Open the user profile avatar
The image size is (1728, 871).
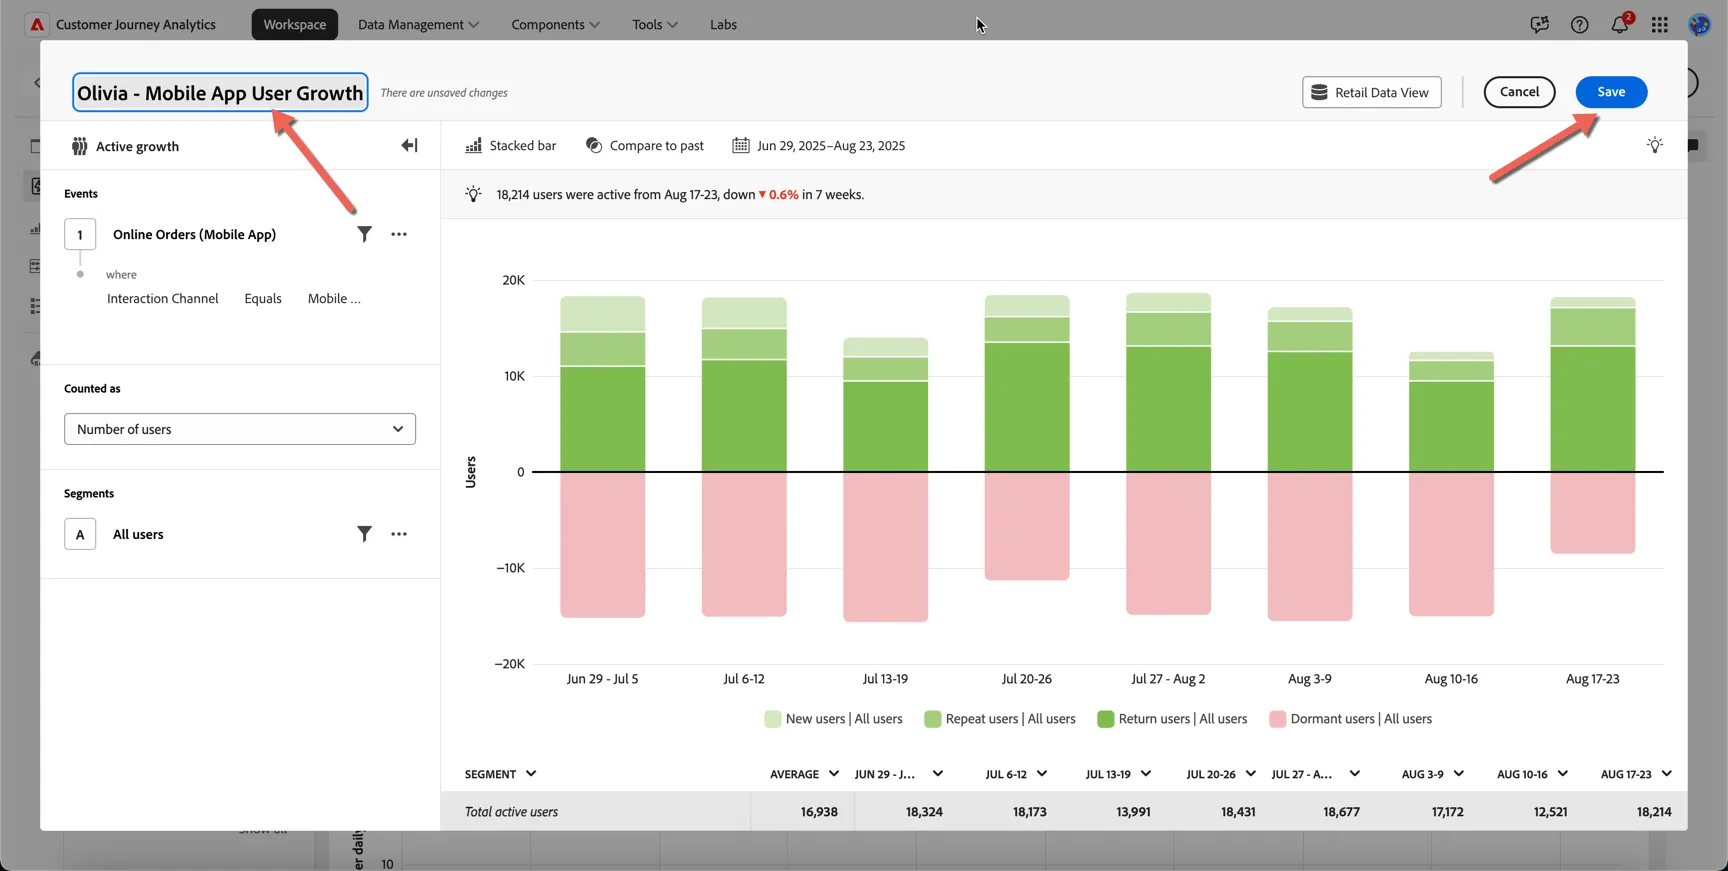pyautogui.click(x=1699, y=24)
